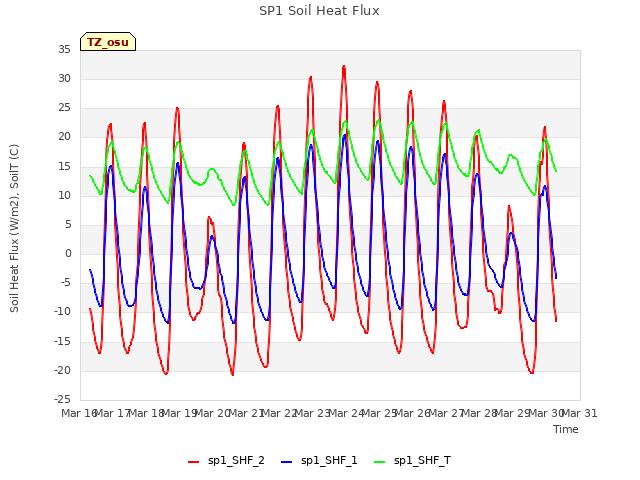The width and height of the screenshot is (640, 480).
Task: Click the SP1 Soil Heat Flux title
Action: coord(319,11)
